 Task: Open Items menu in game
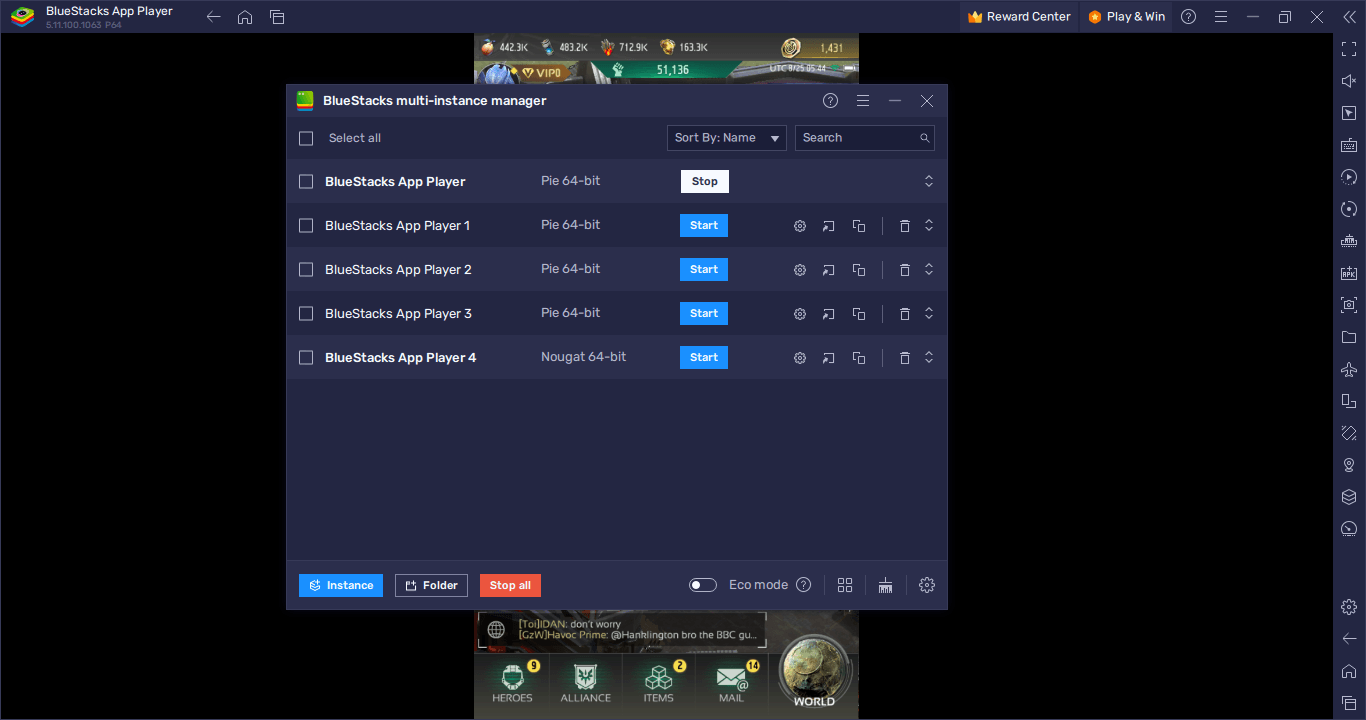[659, 682]
